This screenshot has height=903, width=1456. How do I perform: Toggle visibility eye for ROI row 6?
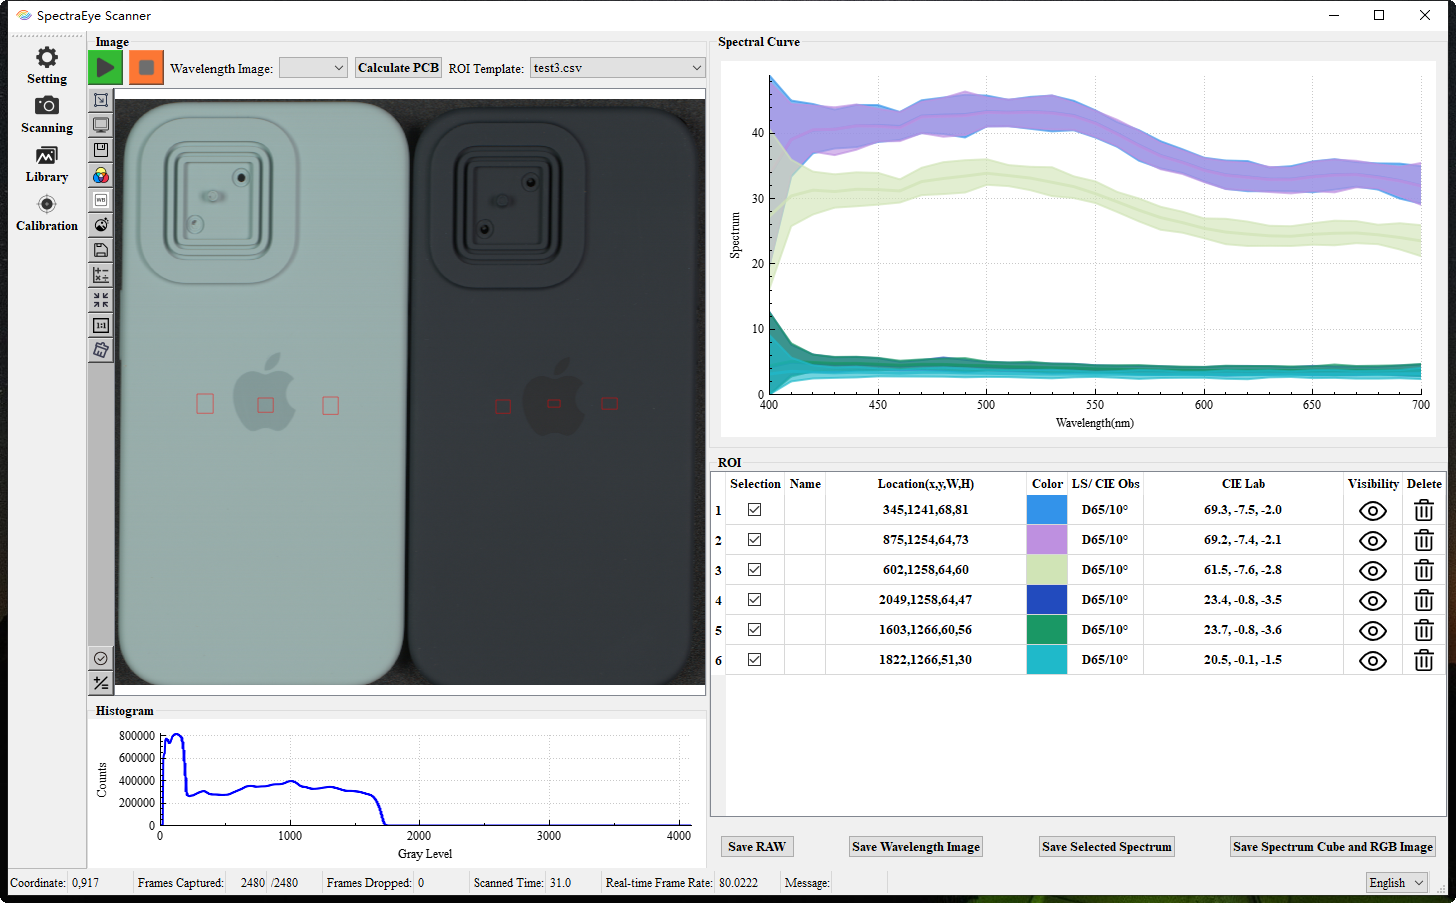pyautogui.click(x=1373, y=660)
